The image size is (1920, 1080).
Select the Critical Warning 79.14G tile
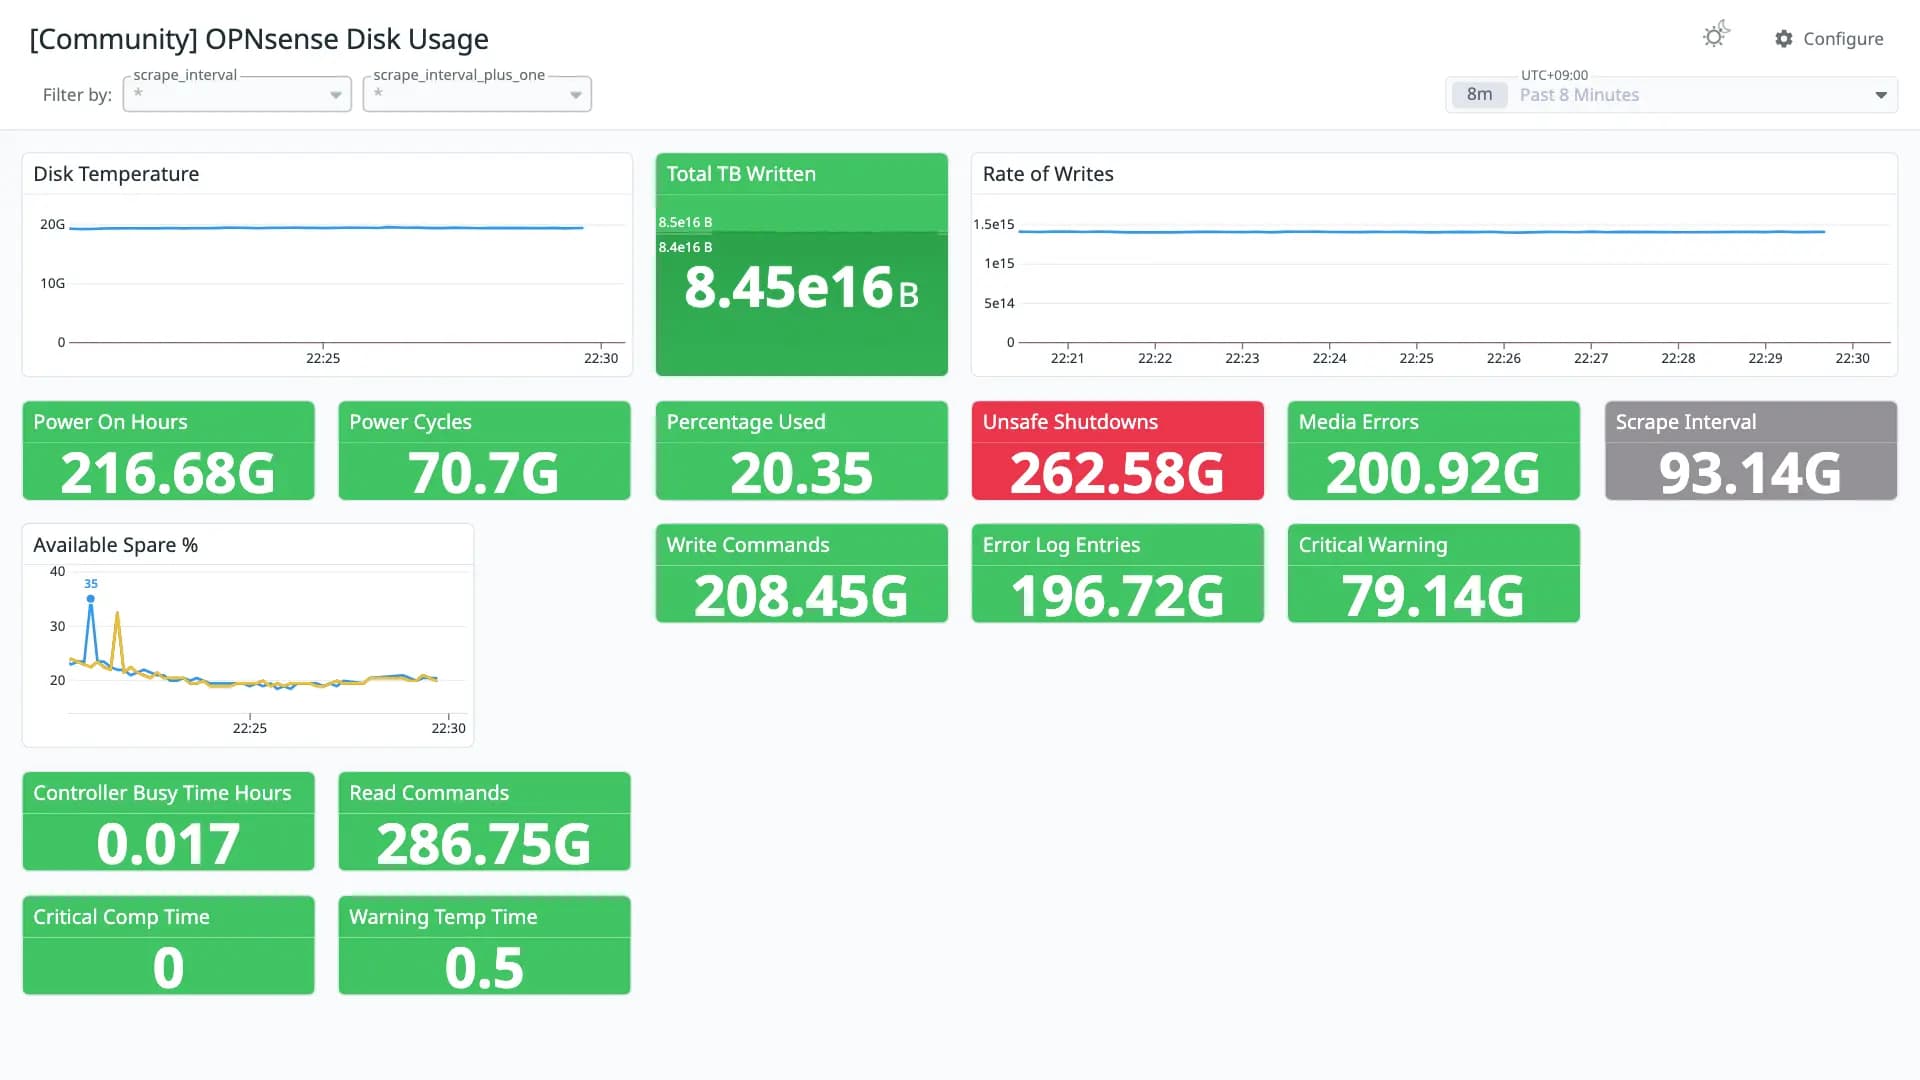click(x=1433, y=574)
